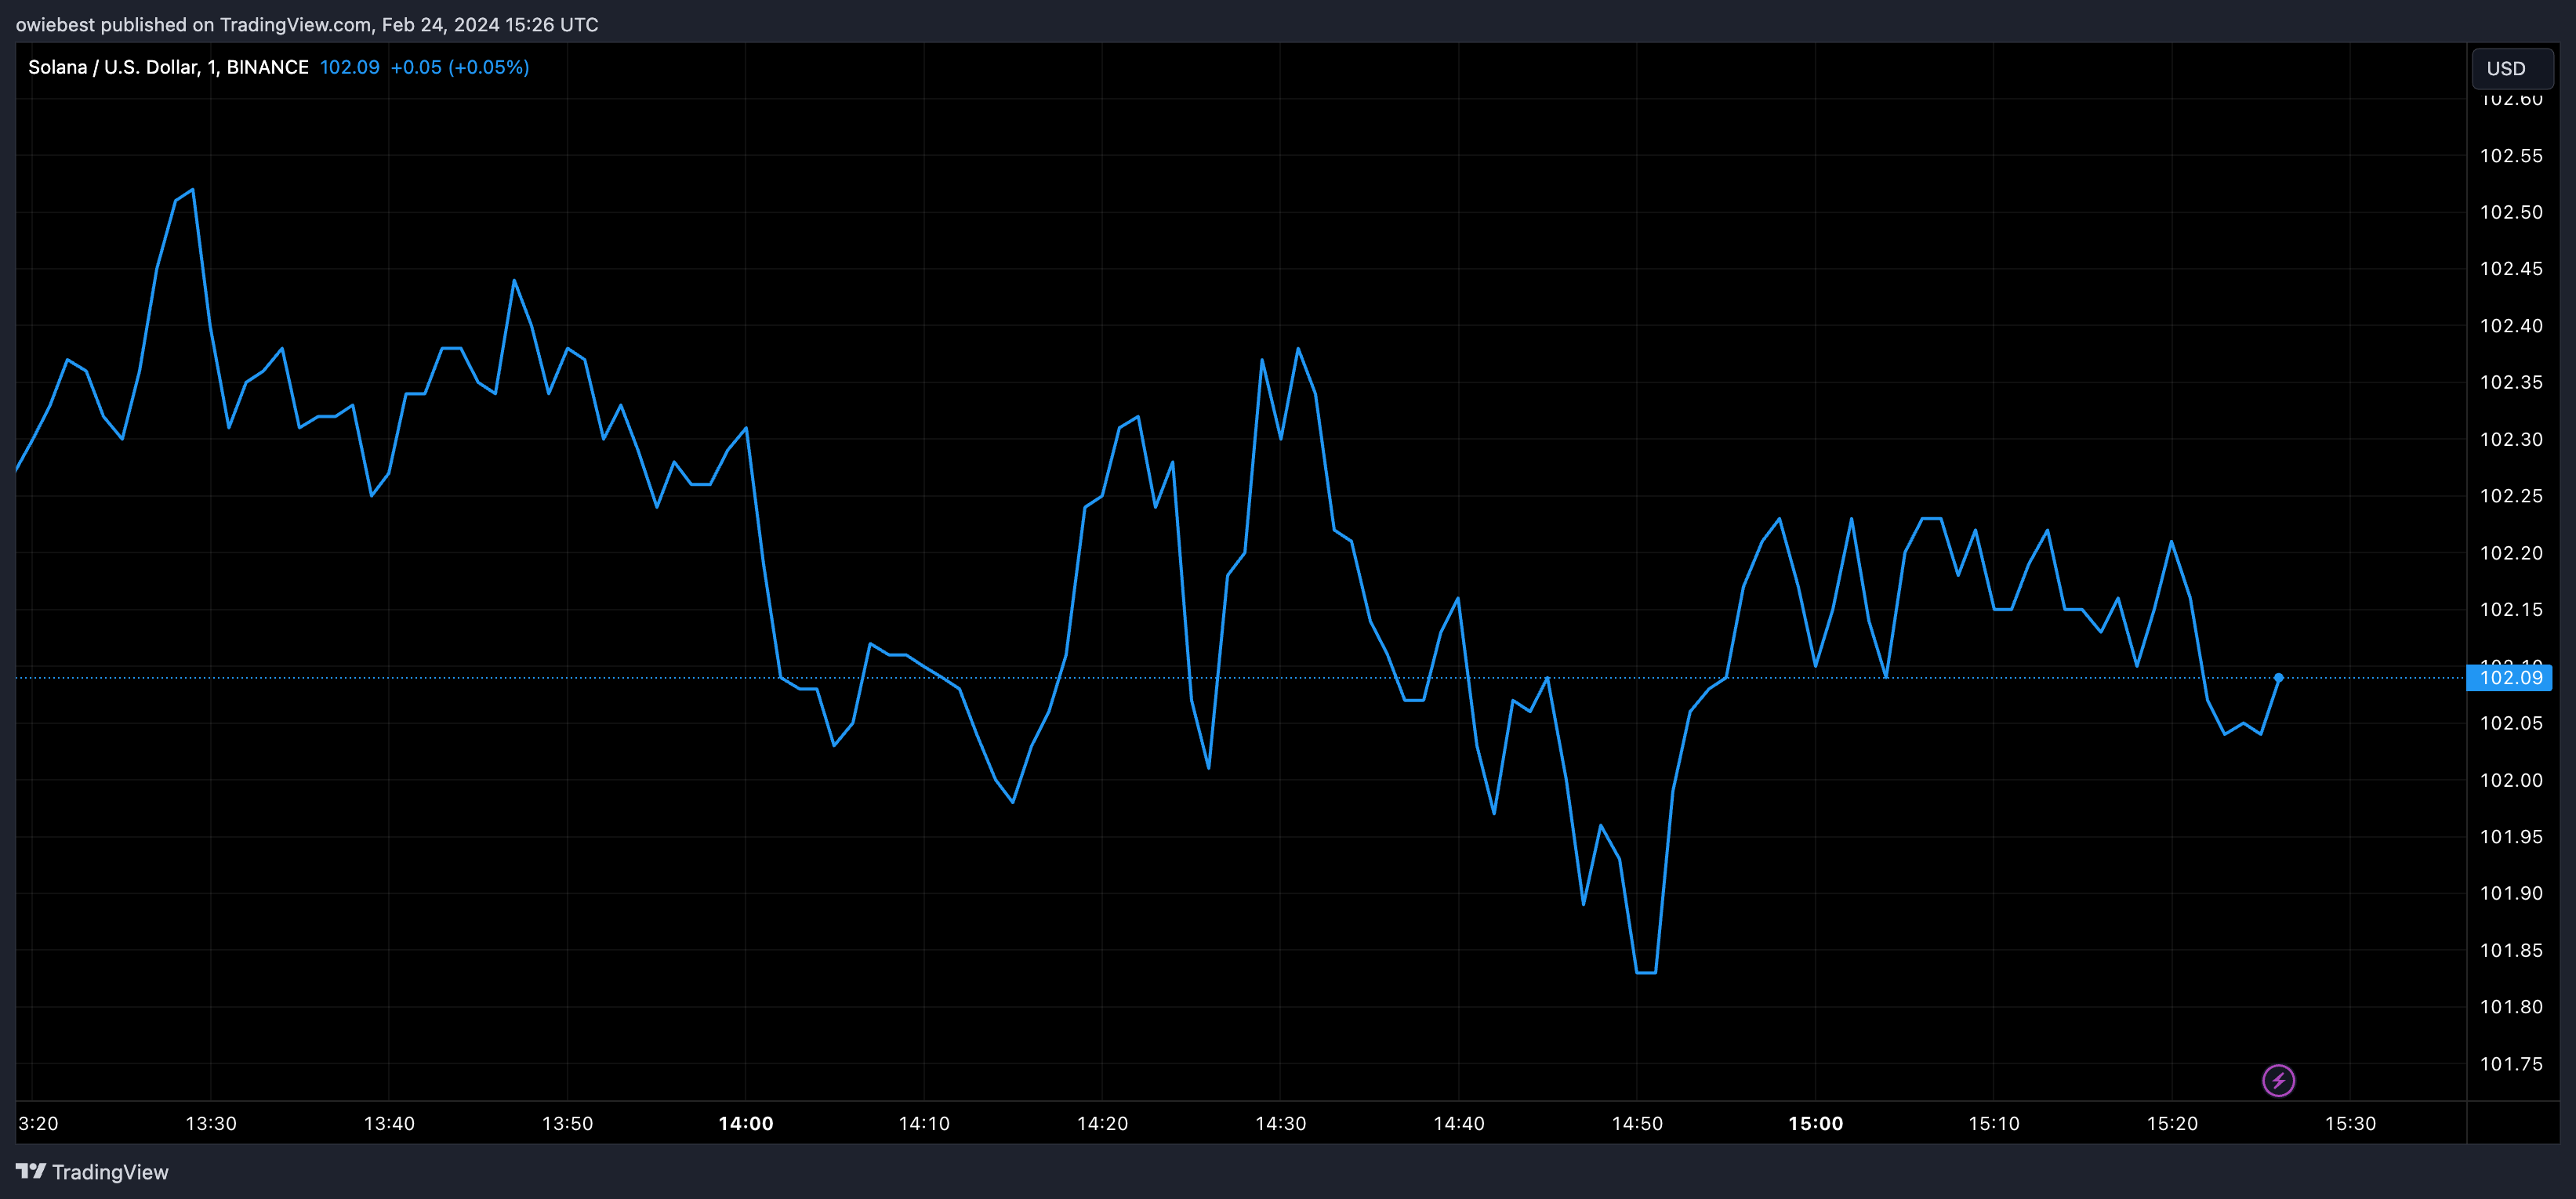
Task: Click the 102.55 price axis label
Action: click(x=2511, y=155)
